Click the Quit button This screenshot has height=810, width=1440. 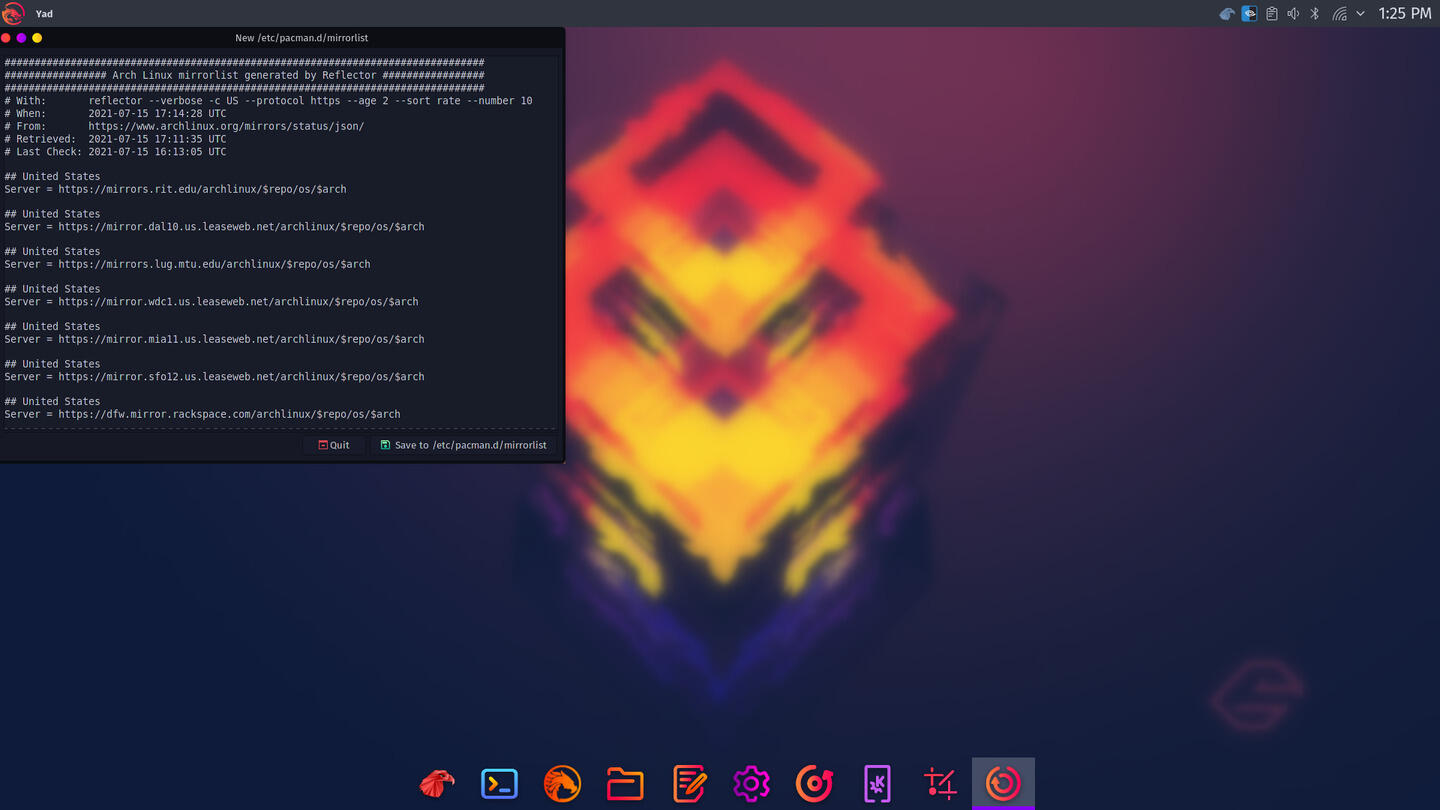click(334, 445)
